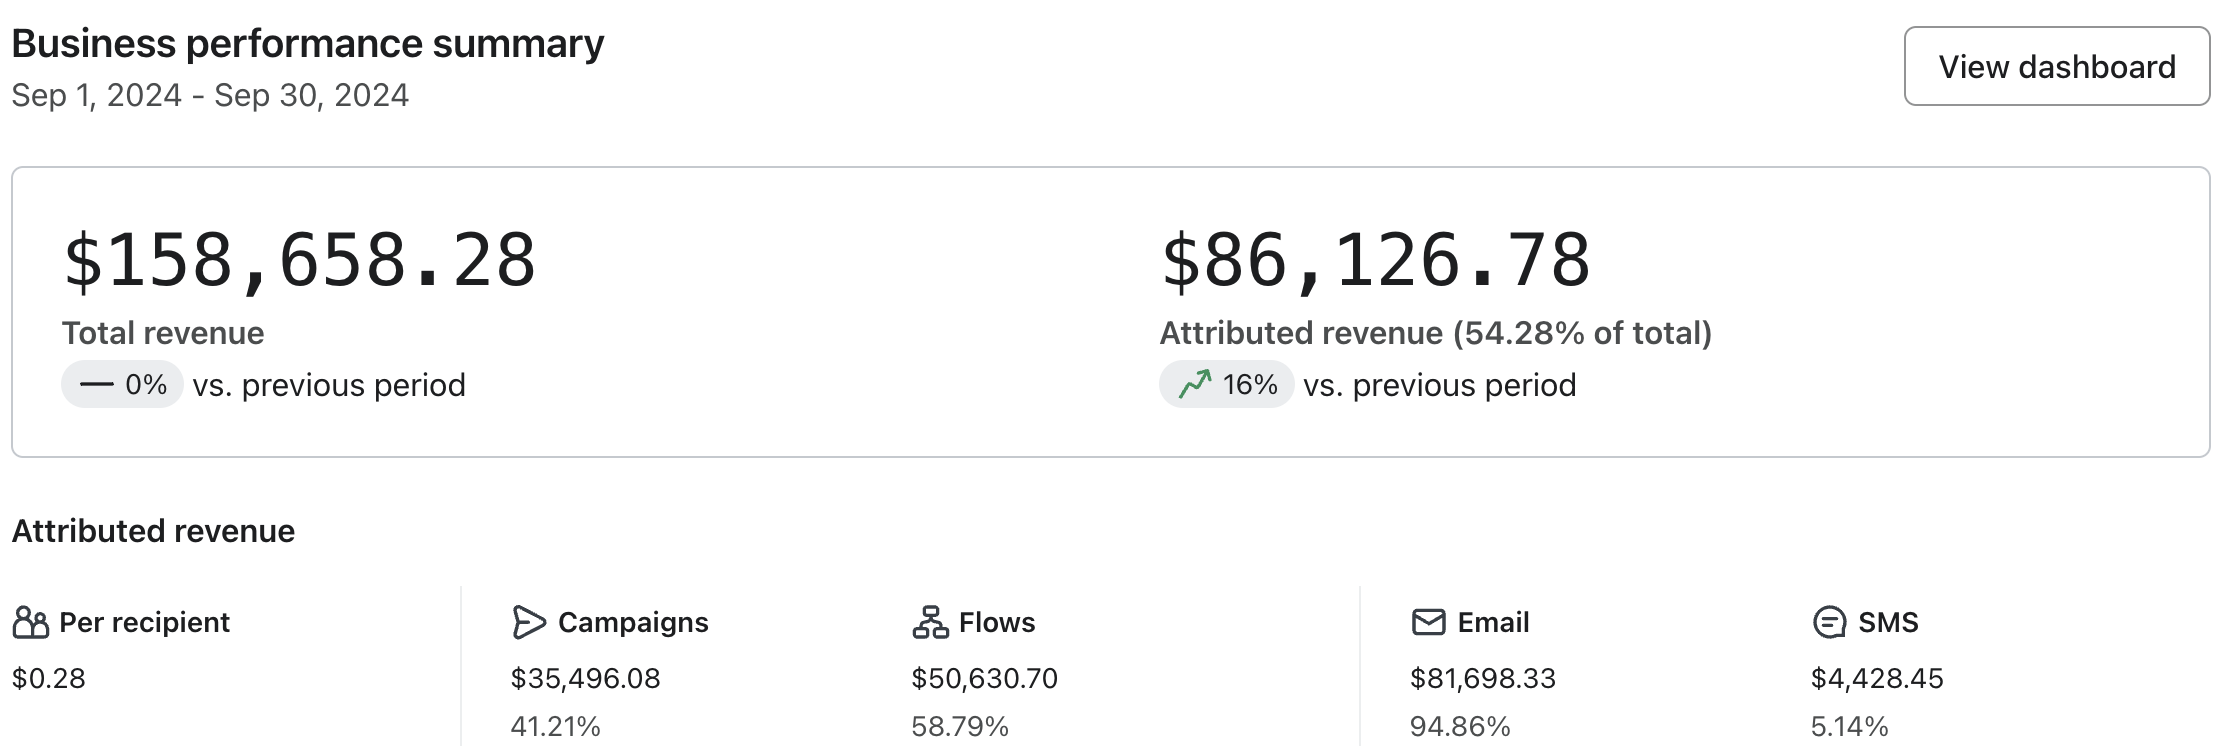Screen dimensions: 2224x756
Task: Click the flat dash trend icon
Action: [97, 385]
